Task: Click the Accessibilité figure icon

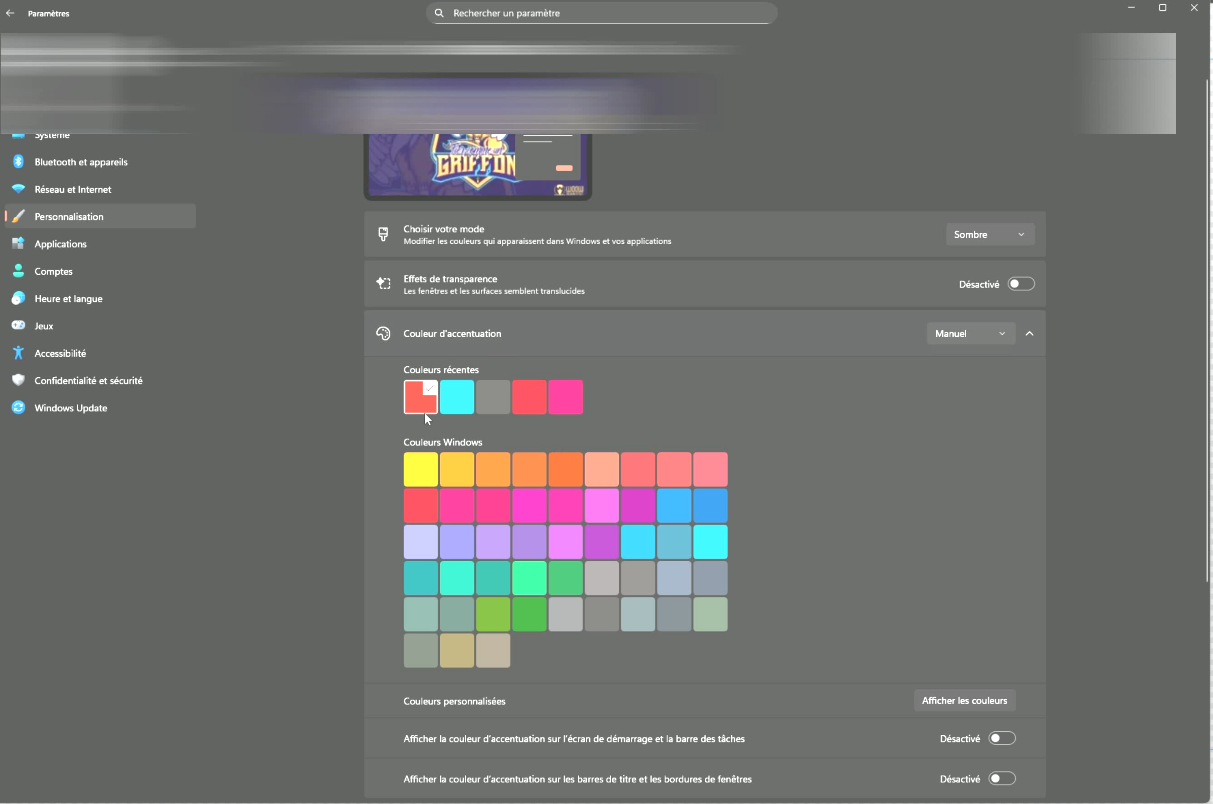Action: pos(18,353)
